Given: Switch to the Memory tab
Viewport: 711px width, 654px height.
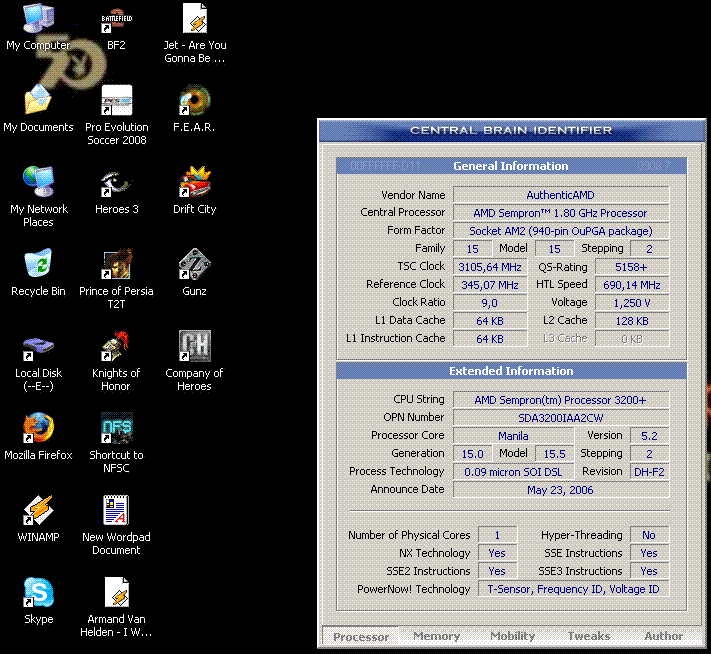Looking at the screenshot, I should (436, 636).
